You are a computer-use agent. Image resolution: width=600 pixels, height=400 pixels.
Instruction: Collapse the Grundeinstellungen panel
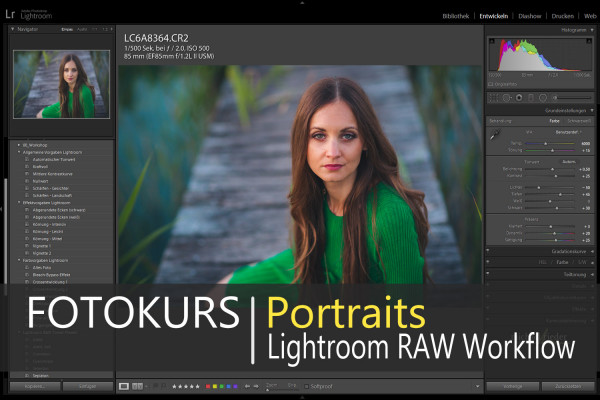tap(592, 111)
